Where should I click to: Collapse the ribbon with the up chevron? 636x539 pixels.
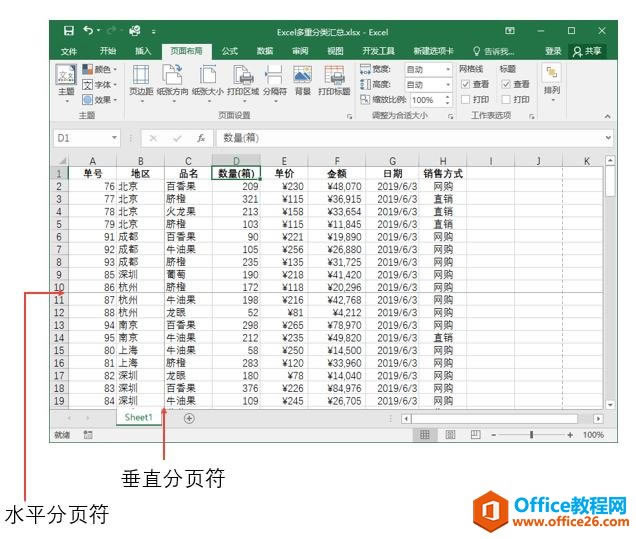(607, 116)
